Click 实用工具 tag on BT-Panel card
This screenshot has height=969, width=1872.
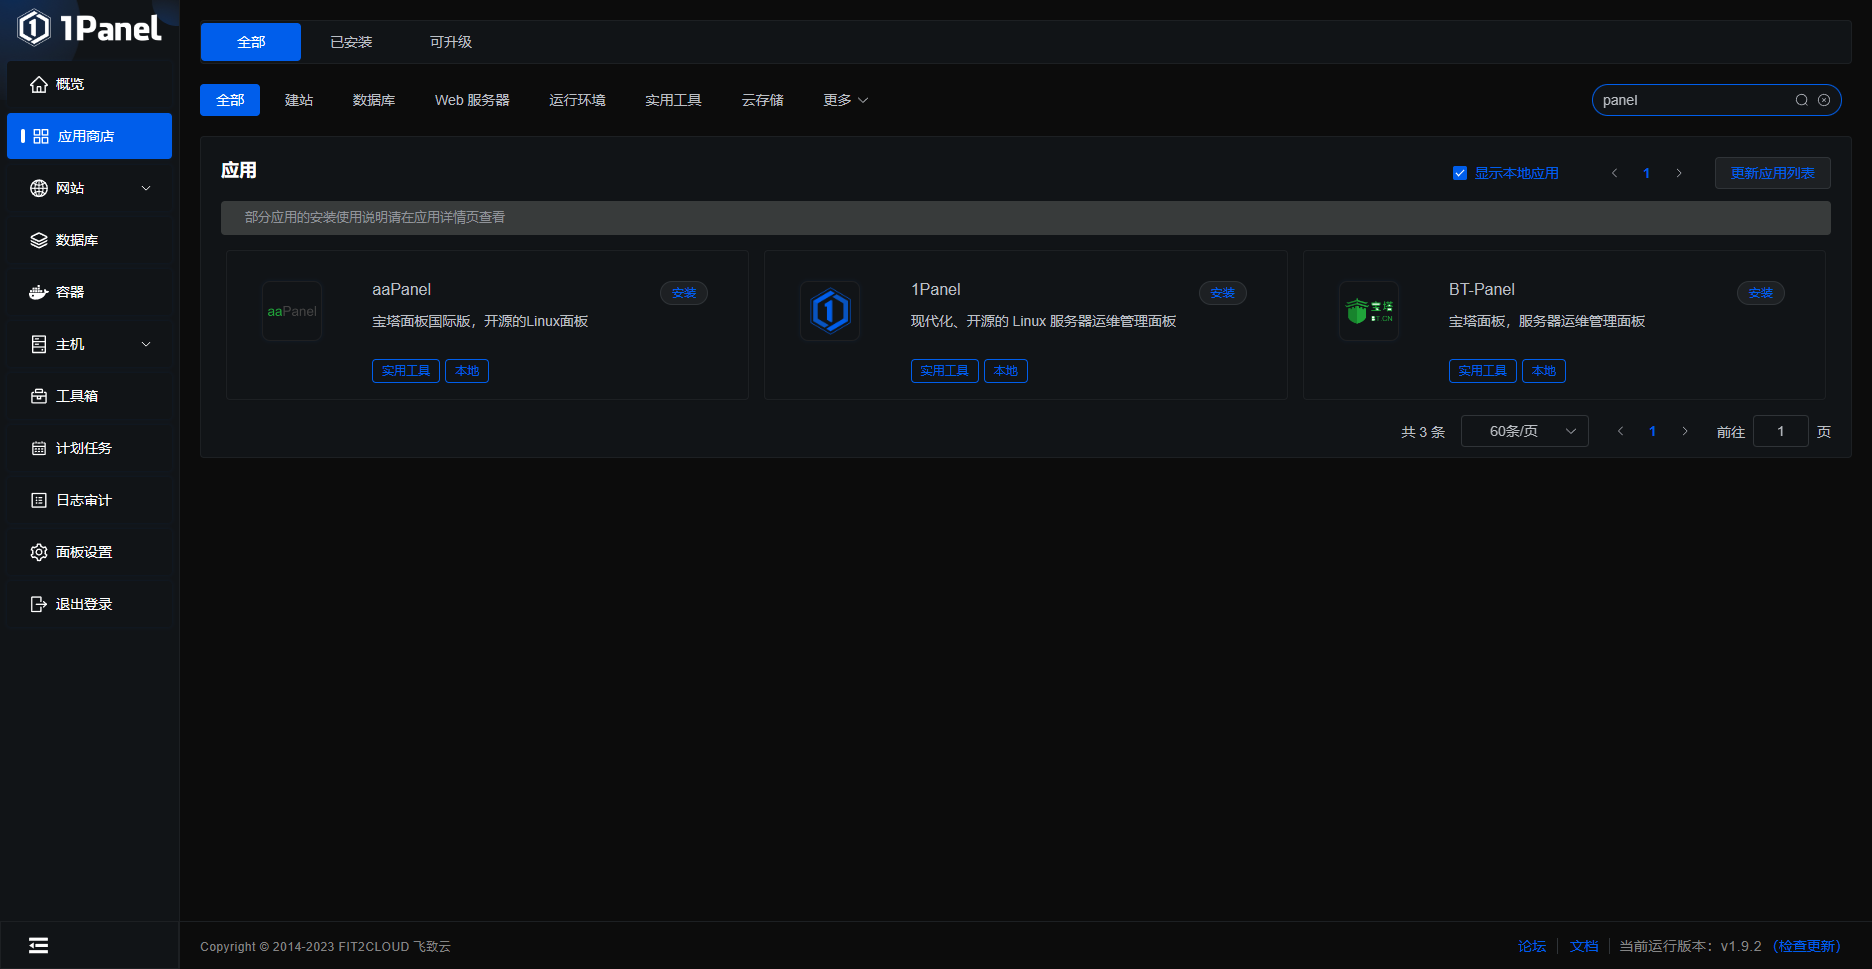[1482, 371]
